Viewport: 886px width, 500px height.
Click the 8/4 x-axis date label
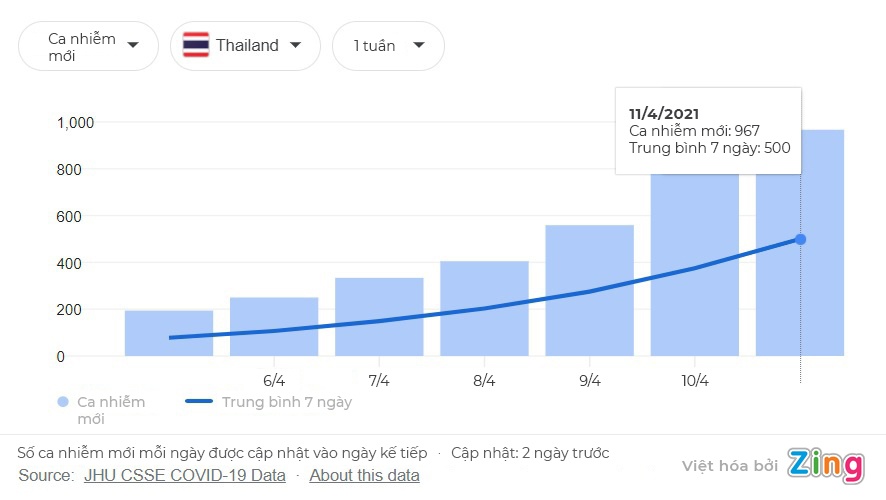click(484, 381)
